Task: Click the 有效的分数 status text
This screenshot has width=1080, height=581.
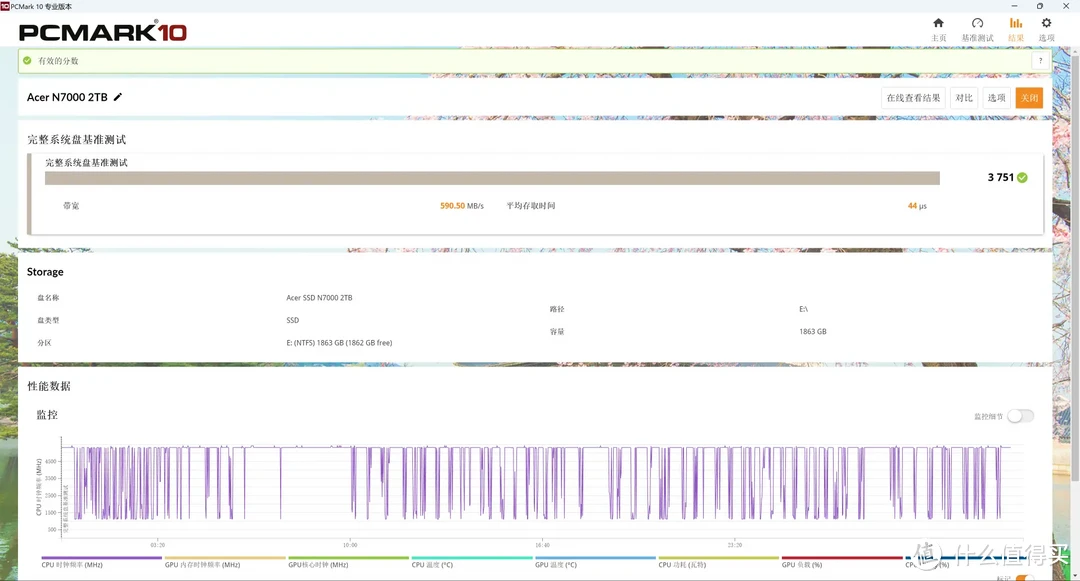Action: 58,61
